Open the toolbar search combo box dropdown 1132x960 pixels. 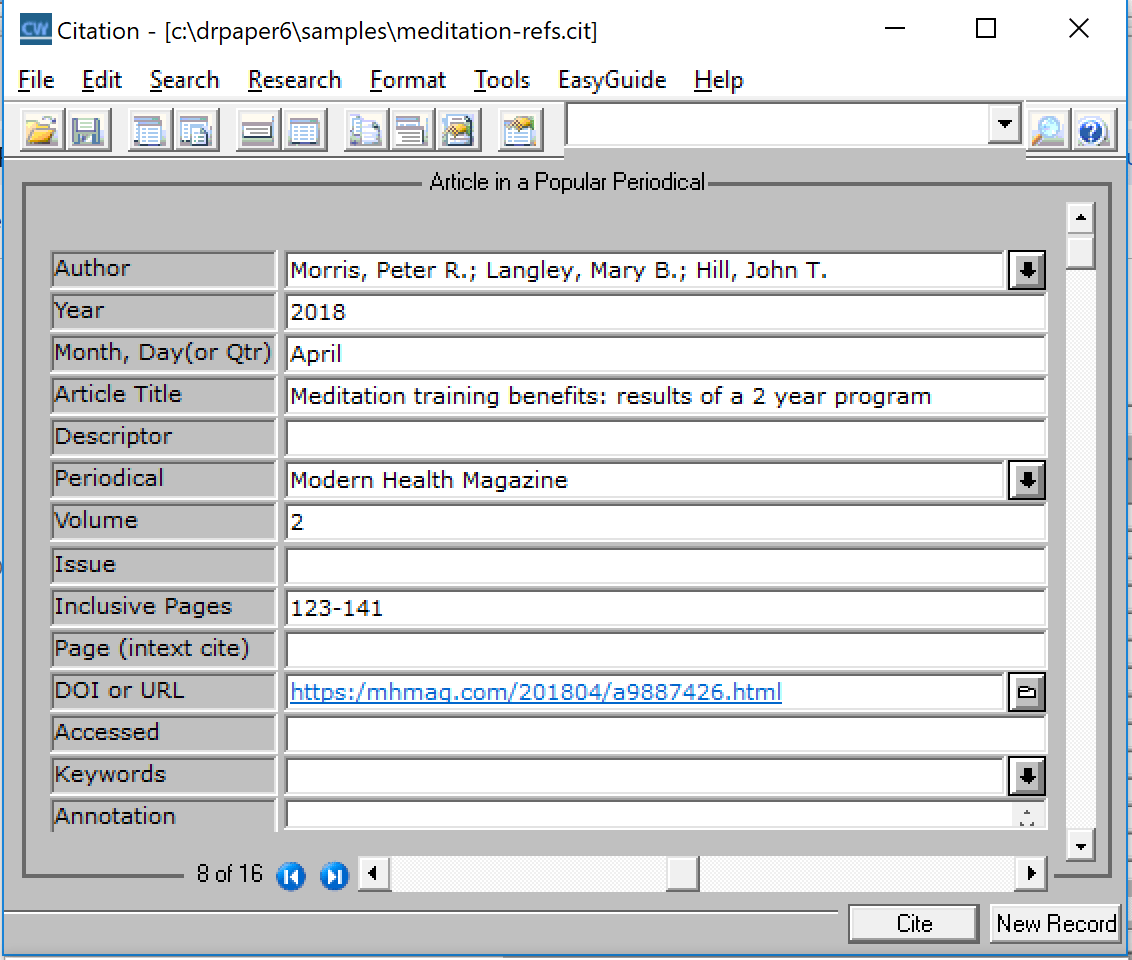[1002, 126]
